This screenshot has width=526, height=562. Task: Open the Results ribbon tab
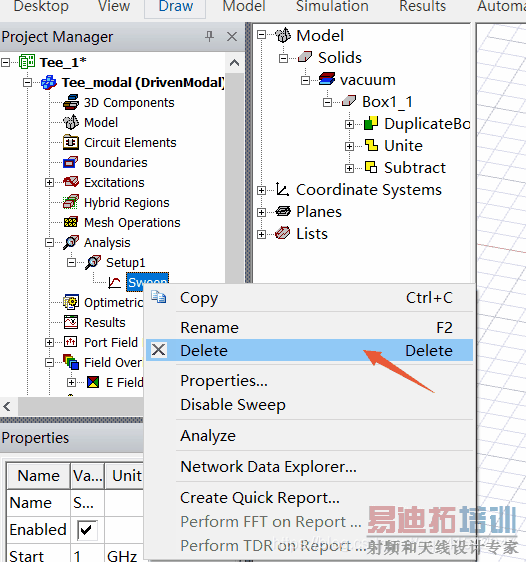422,6
